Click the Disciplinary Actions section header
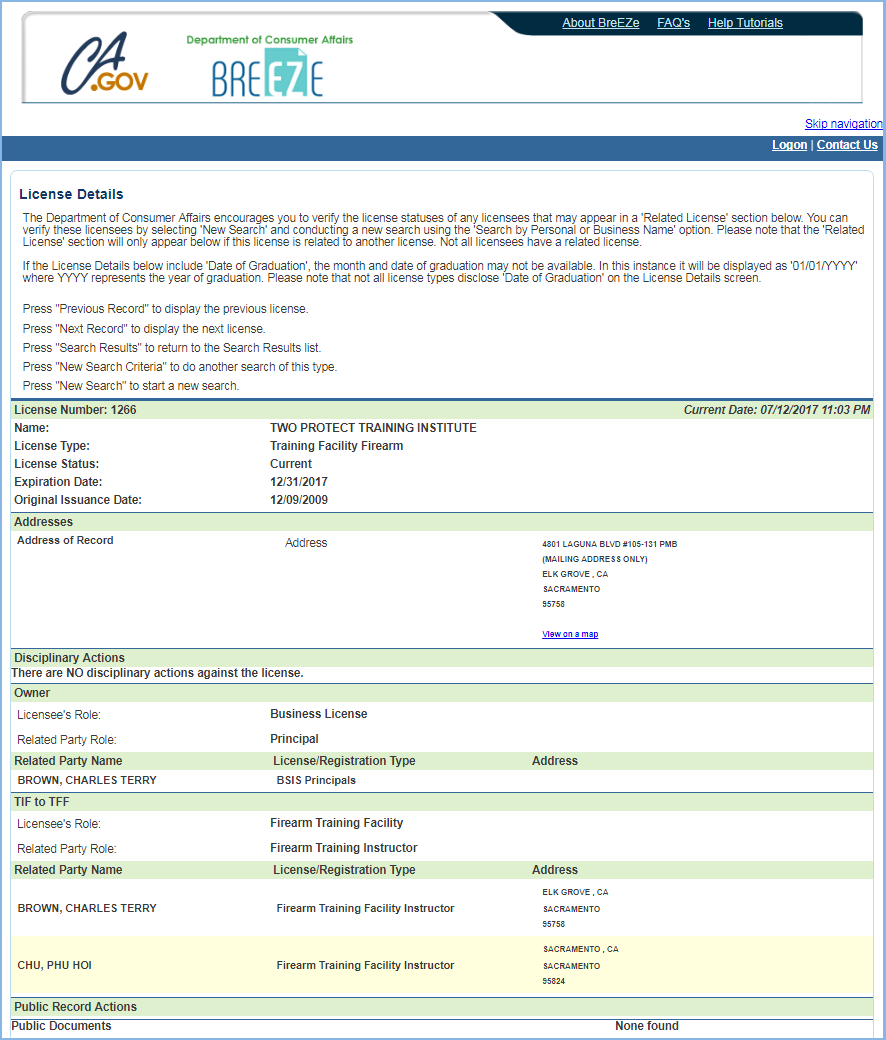 (69, 658)
